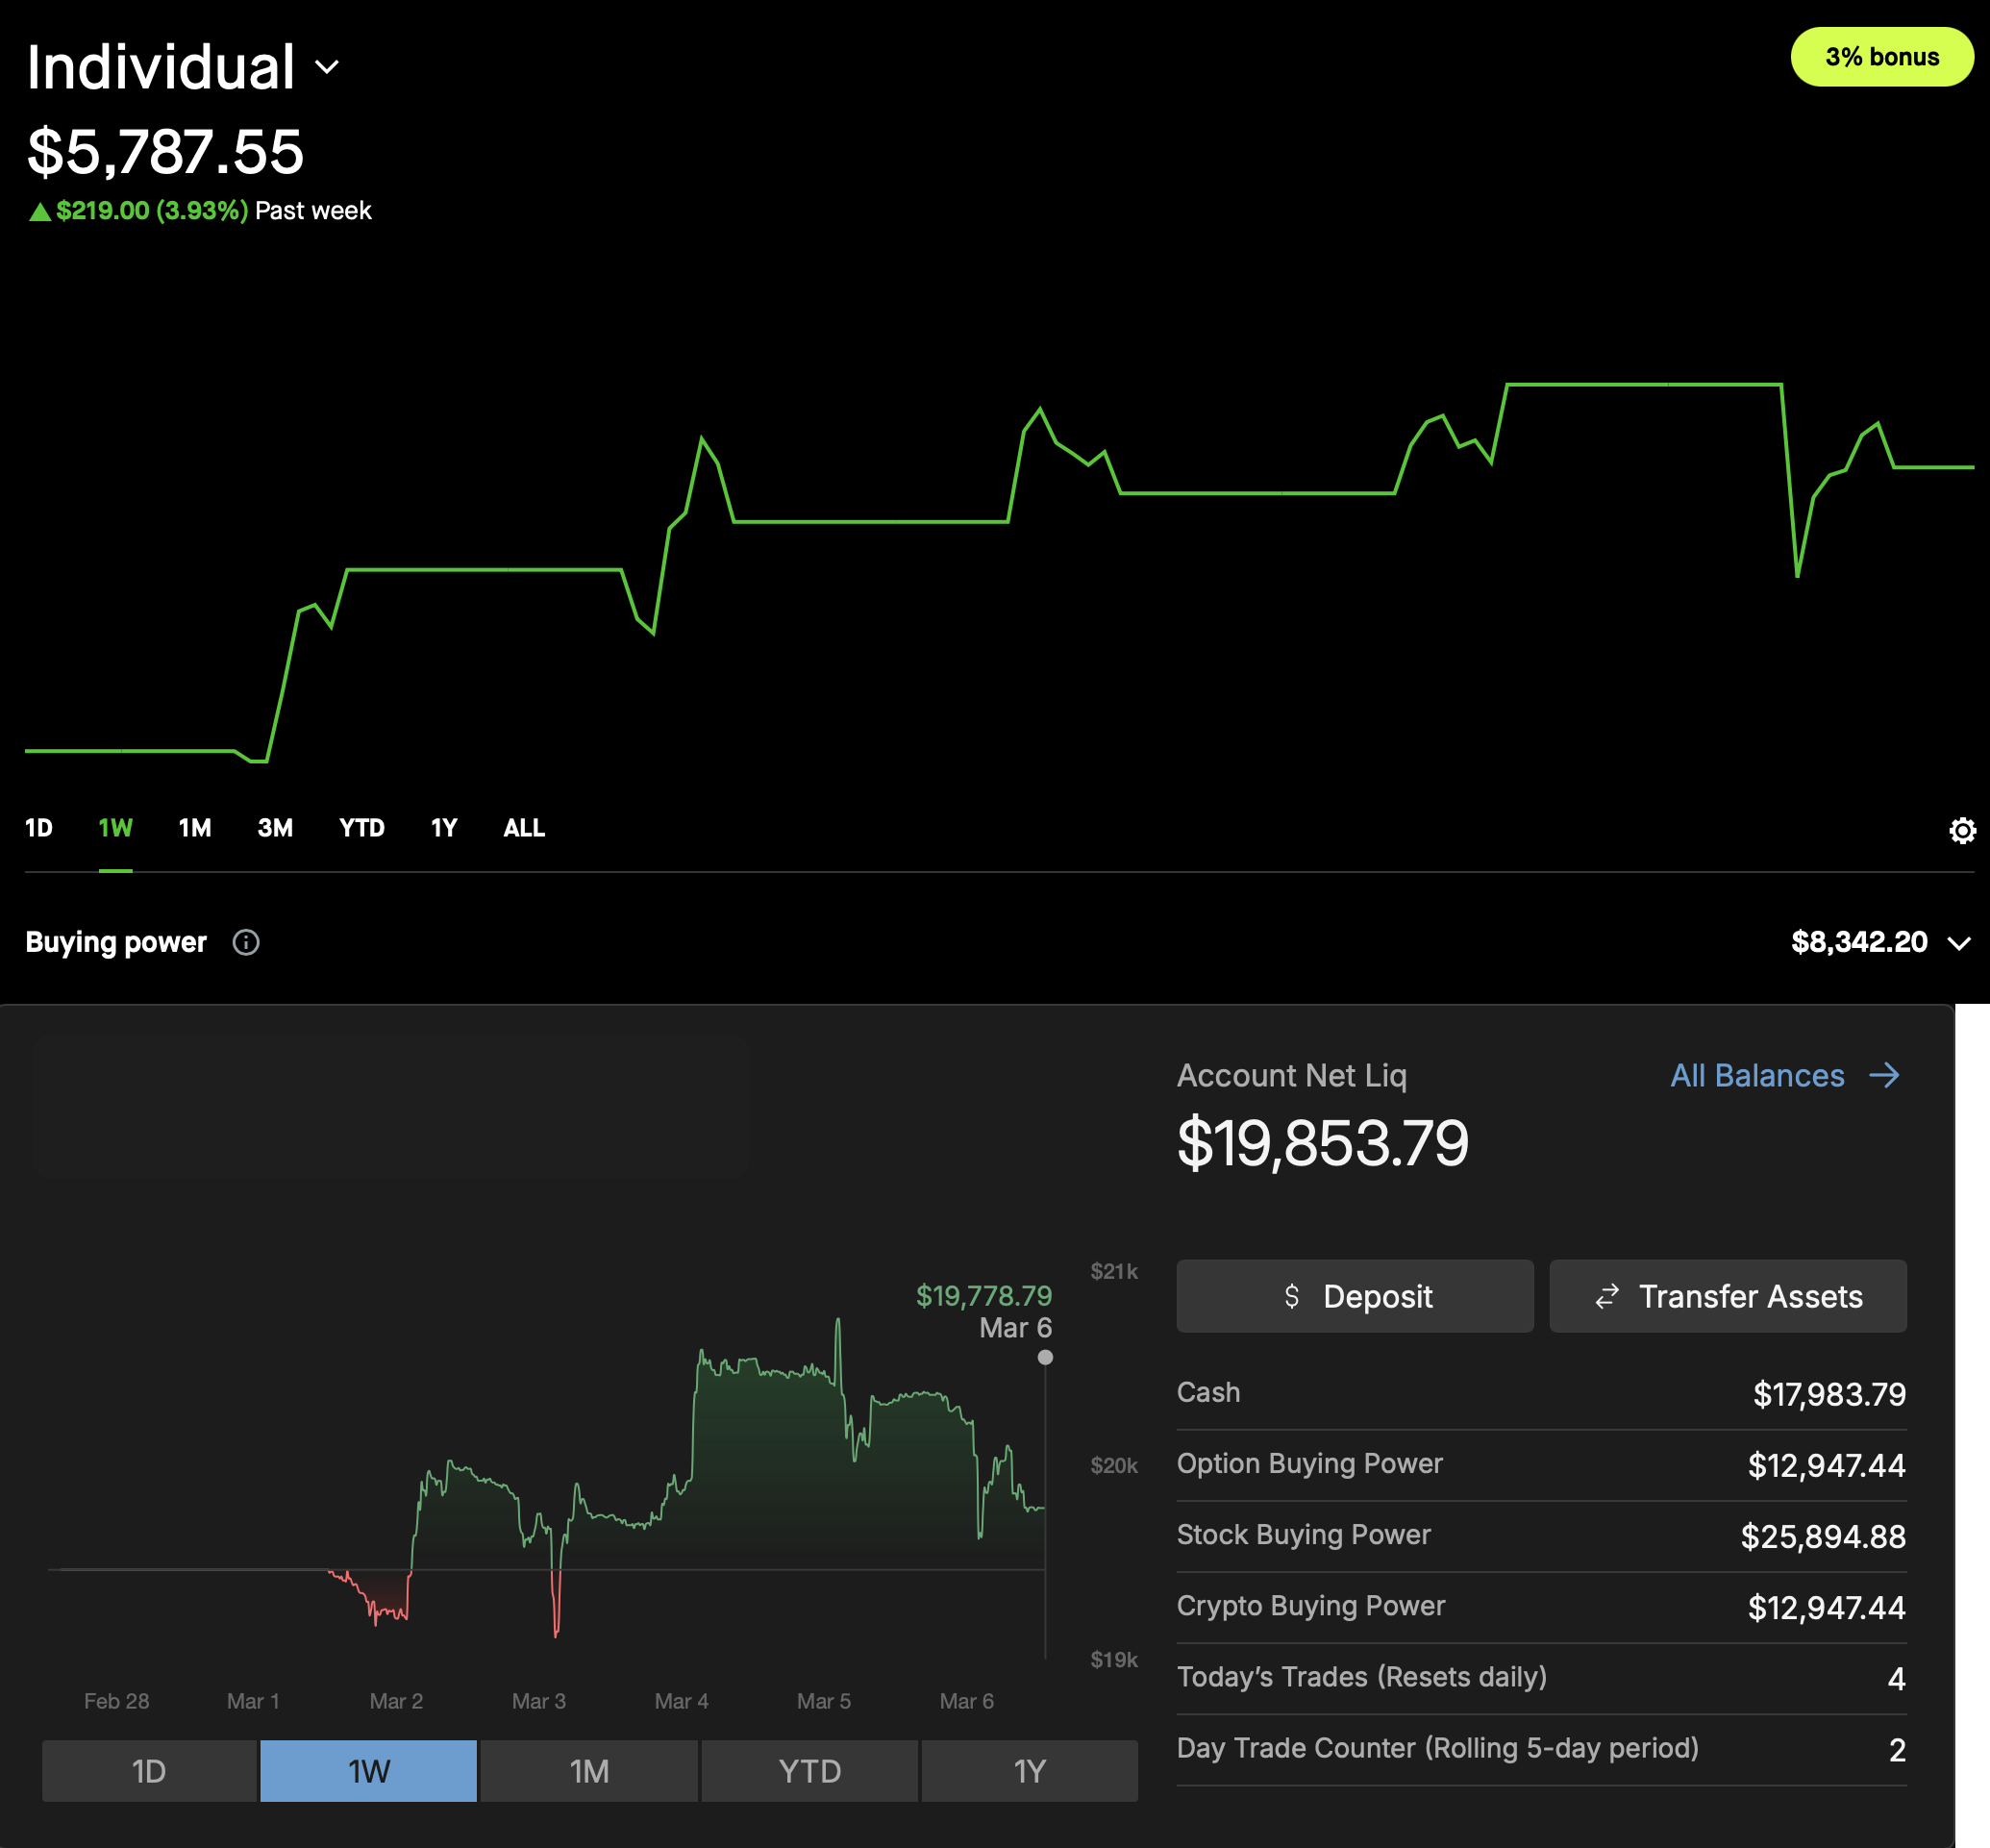Select 1Y button on Net Liq chart

[1029, 1771]
